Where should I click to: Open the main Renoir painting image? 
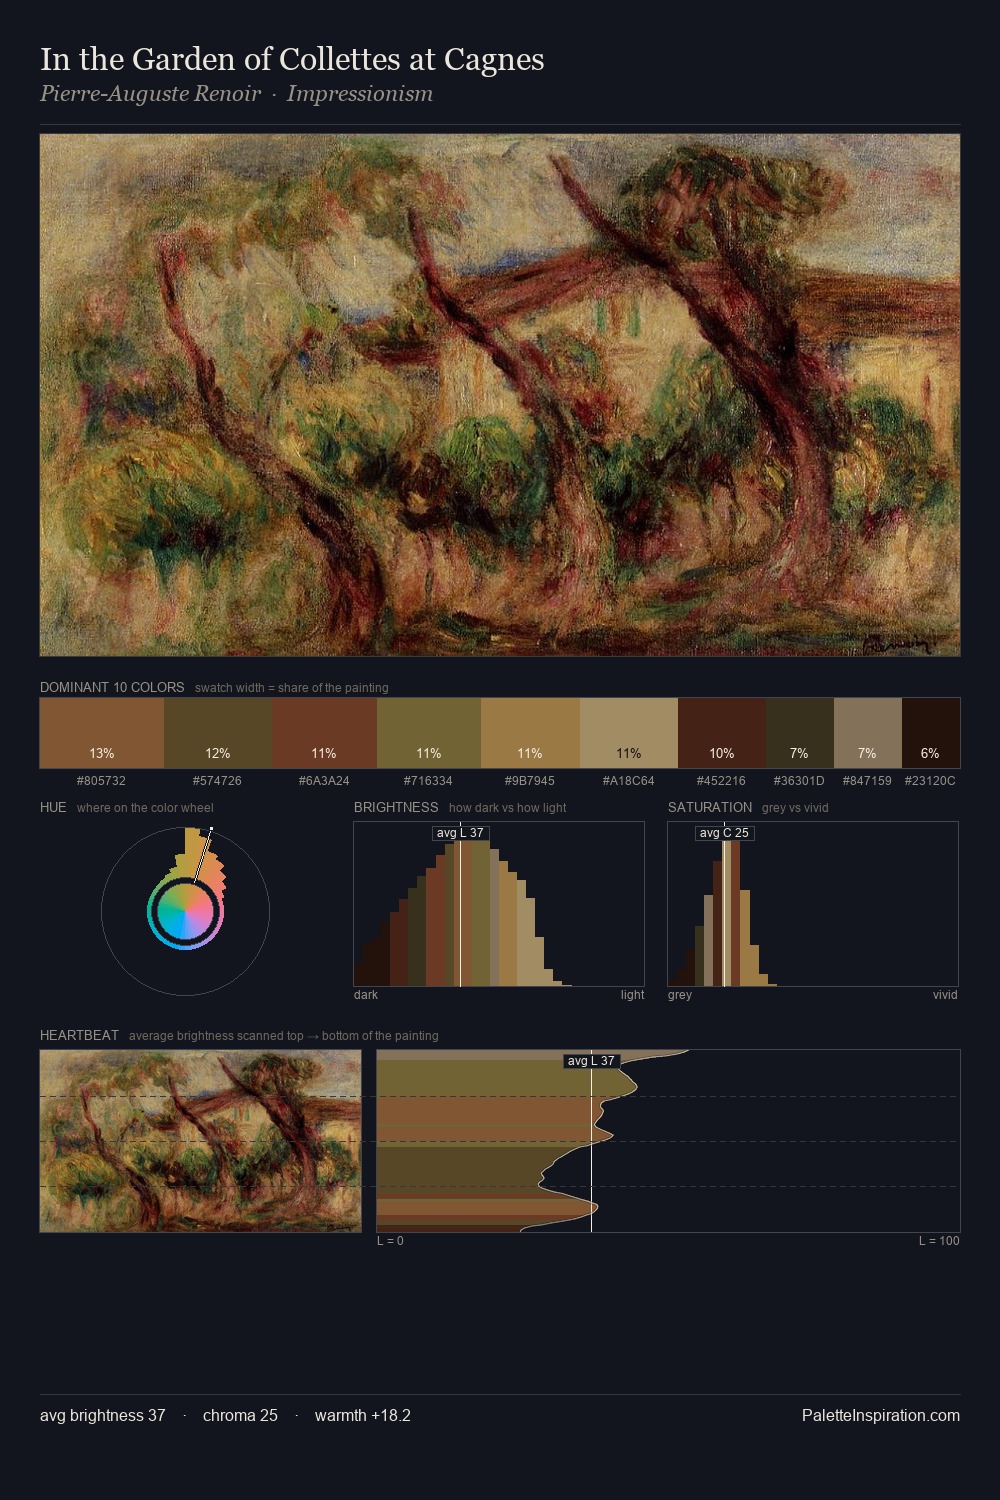(x=500, y=395)
